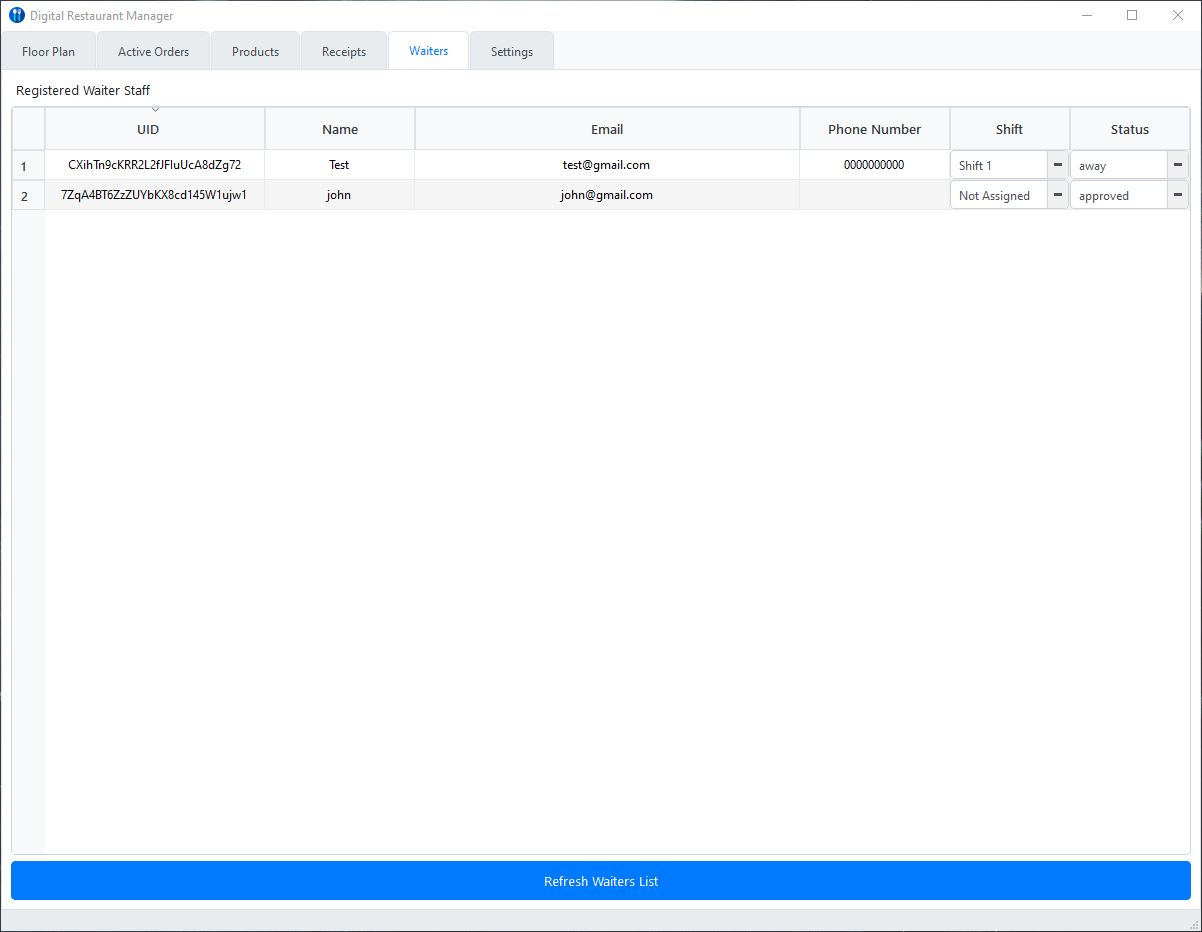Click the Digital Restaurant Manager app icon
Image resolution: width=1202 pixels, height=932 pixels.
(16, 15)
